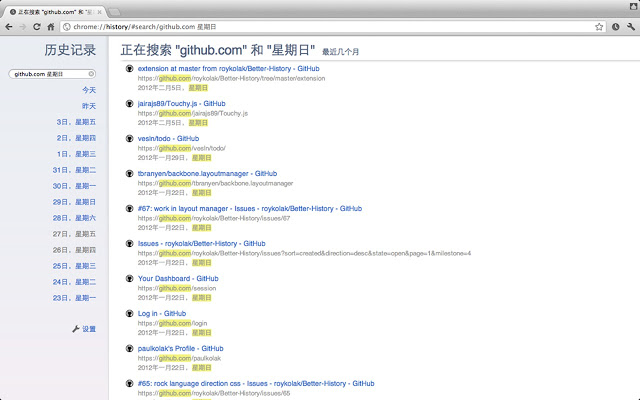Viewport: 640px width, 400px height.
Task: Show history for 27日, 星期五
Action: [74, 234]
